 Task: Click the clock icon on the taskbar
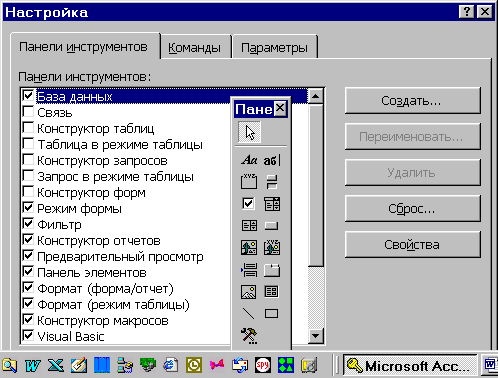point(194,365)
